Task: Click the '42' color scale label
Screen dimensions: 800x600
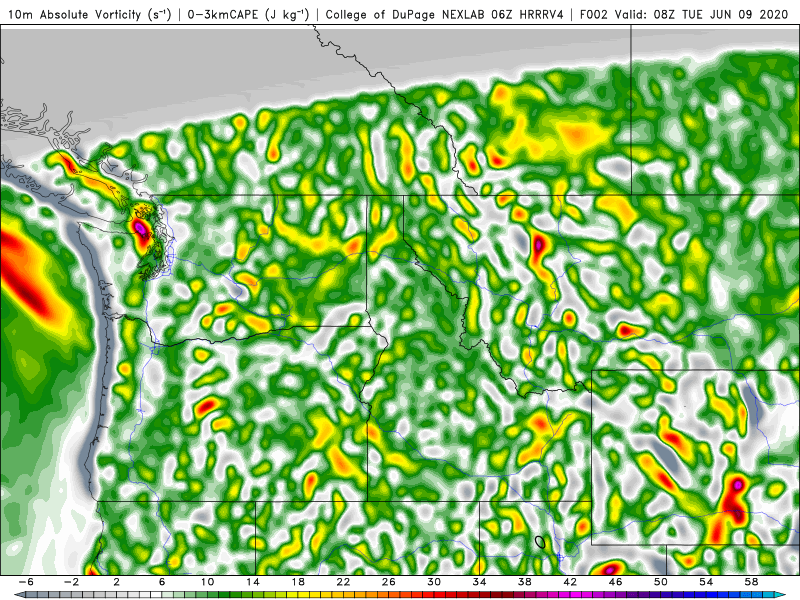Action: click(570, 582)
